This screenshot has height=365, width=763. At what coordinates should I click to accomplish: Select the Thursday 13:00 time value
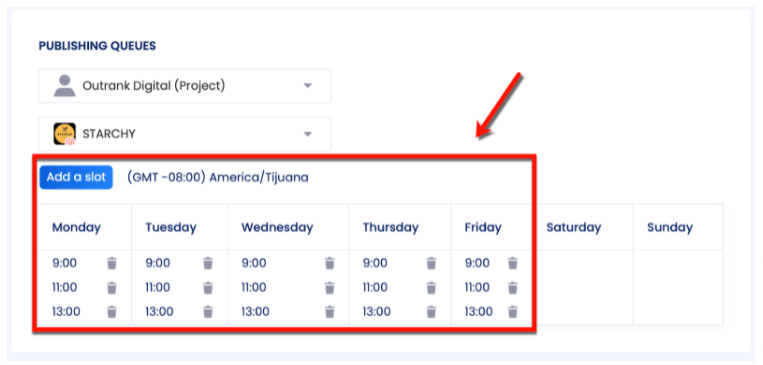click(377, 311)
